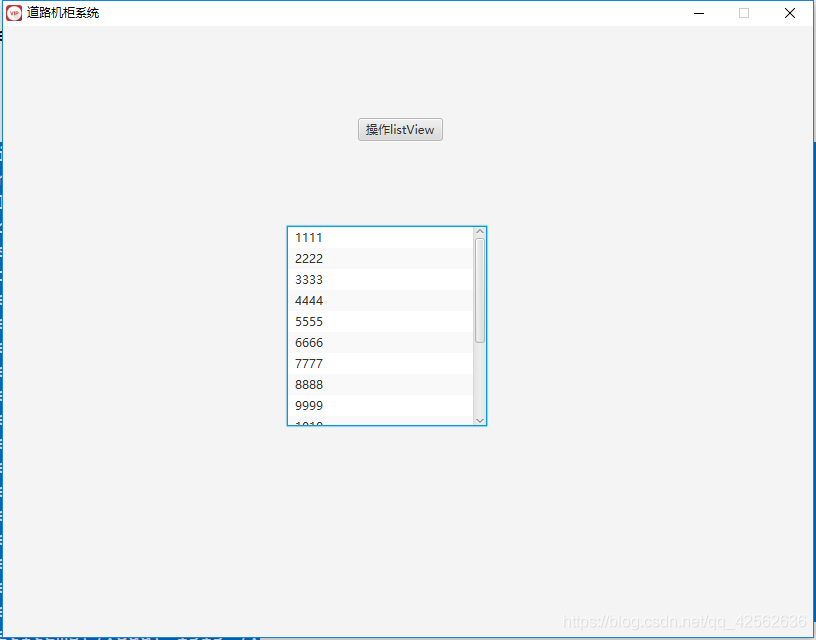Select list row 3333
The height and width of the screenshot is (640, 816).
click(380, 279)
